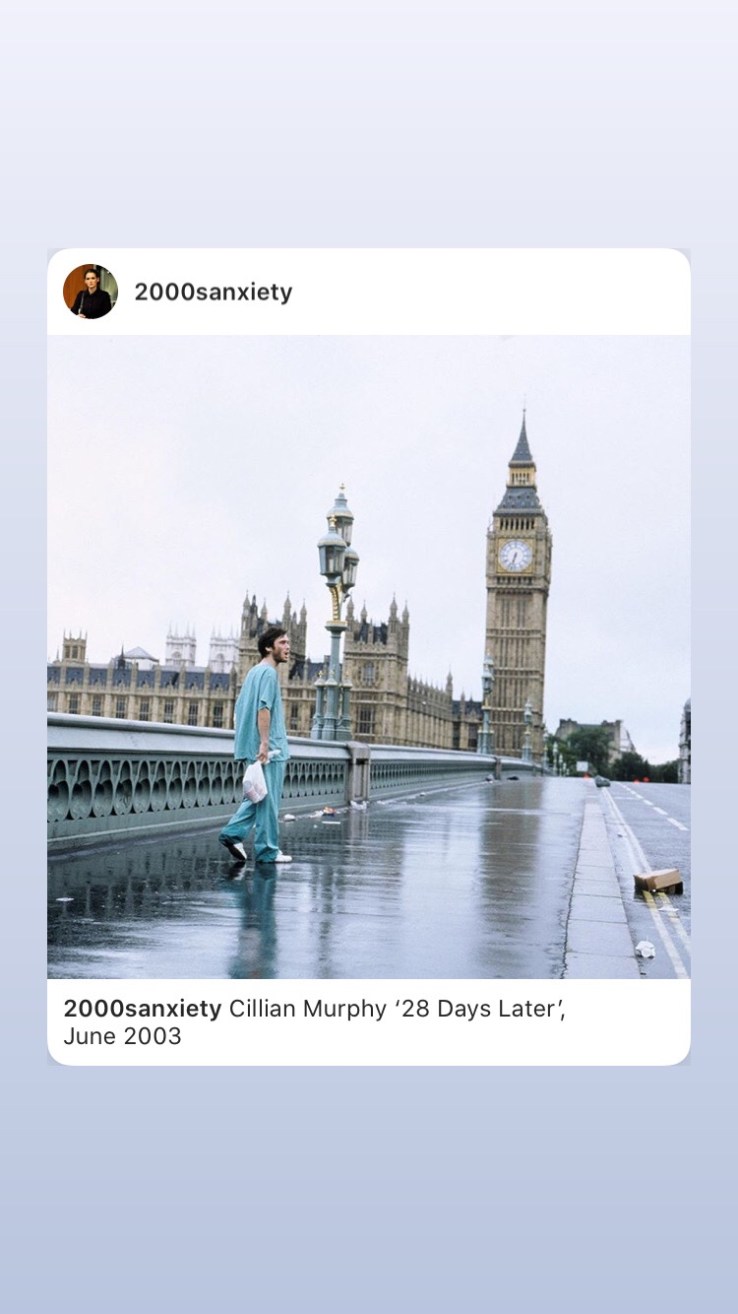
Task: Tap the crumpled paper near the curb
Action: tap(645, 948)
